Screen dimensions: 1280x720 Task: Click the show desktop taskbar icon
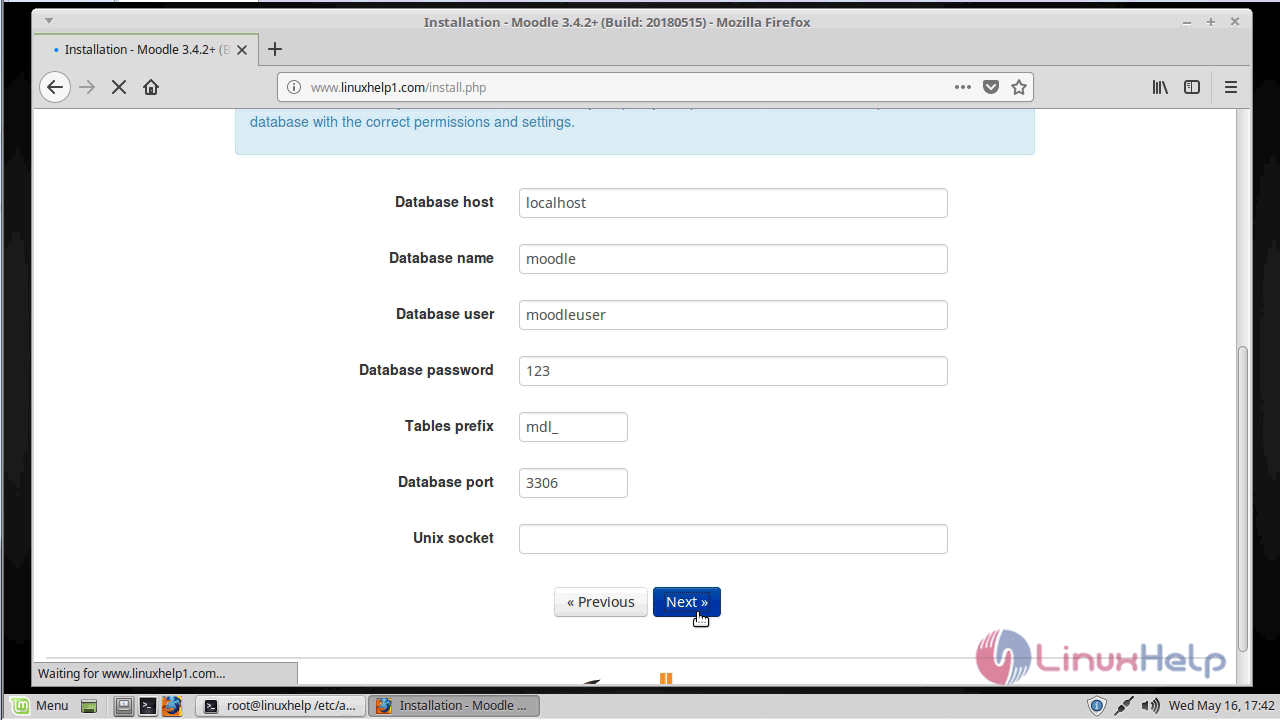89,706
